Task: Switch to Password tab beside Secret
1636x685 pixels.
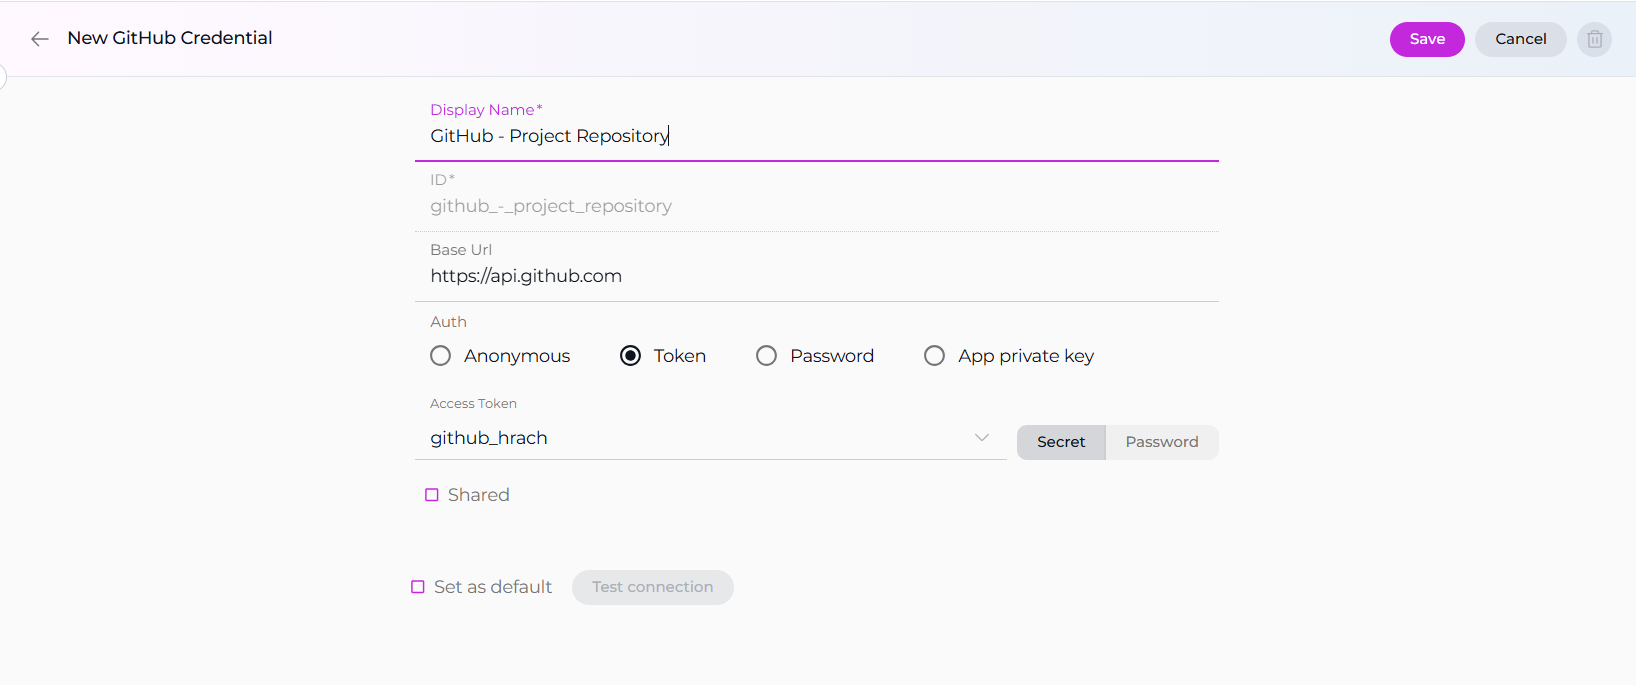Action: point(1161,442)
